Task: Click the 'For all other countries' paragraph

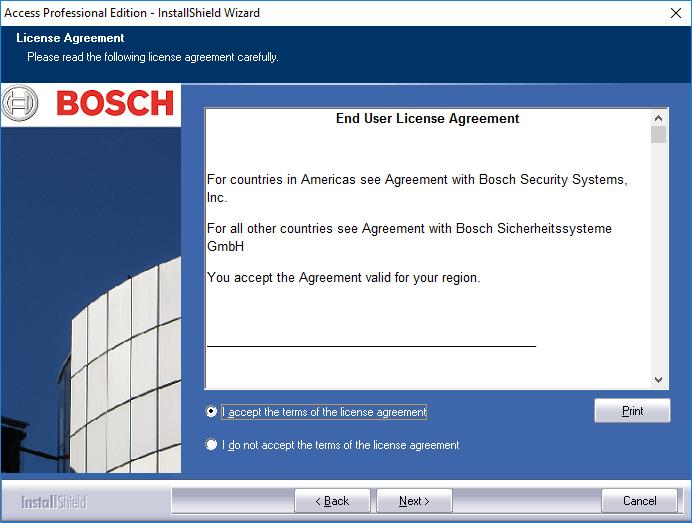Action: pyautogui.click(x=409, y=237)
